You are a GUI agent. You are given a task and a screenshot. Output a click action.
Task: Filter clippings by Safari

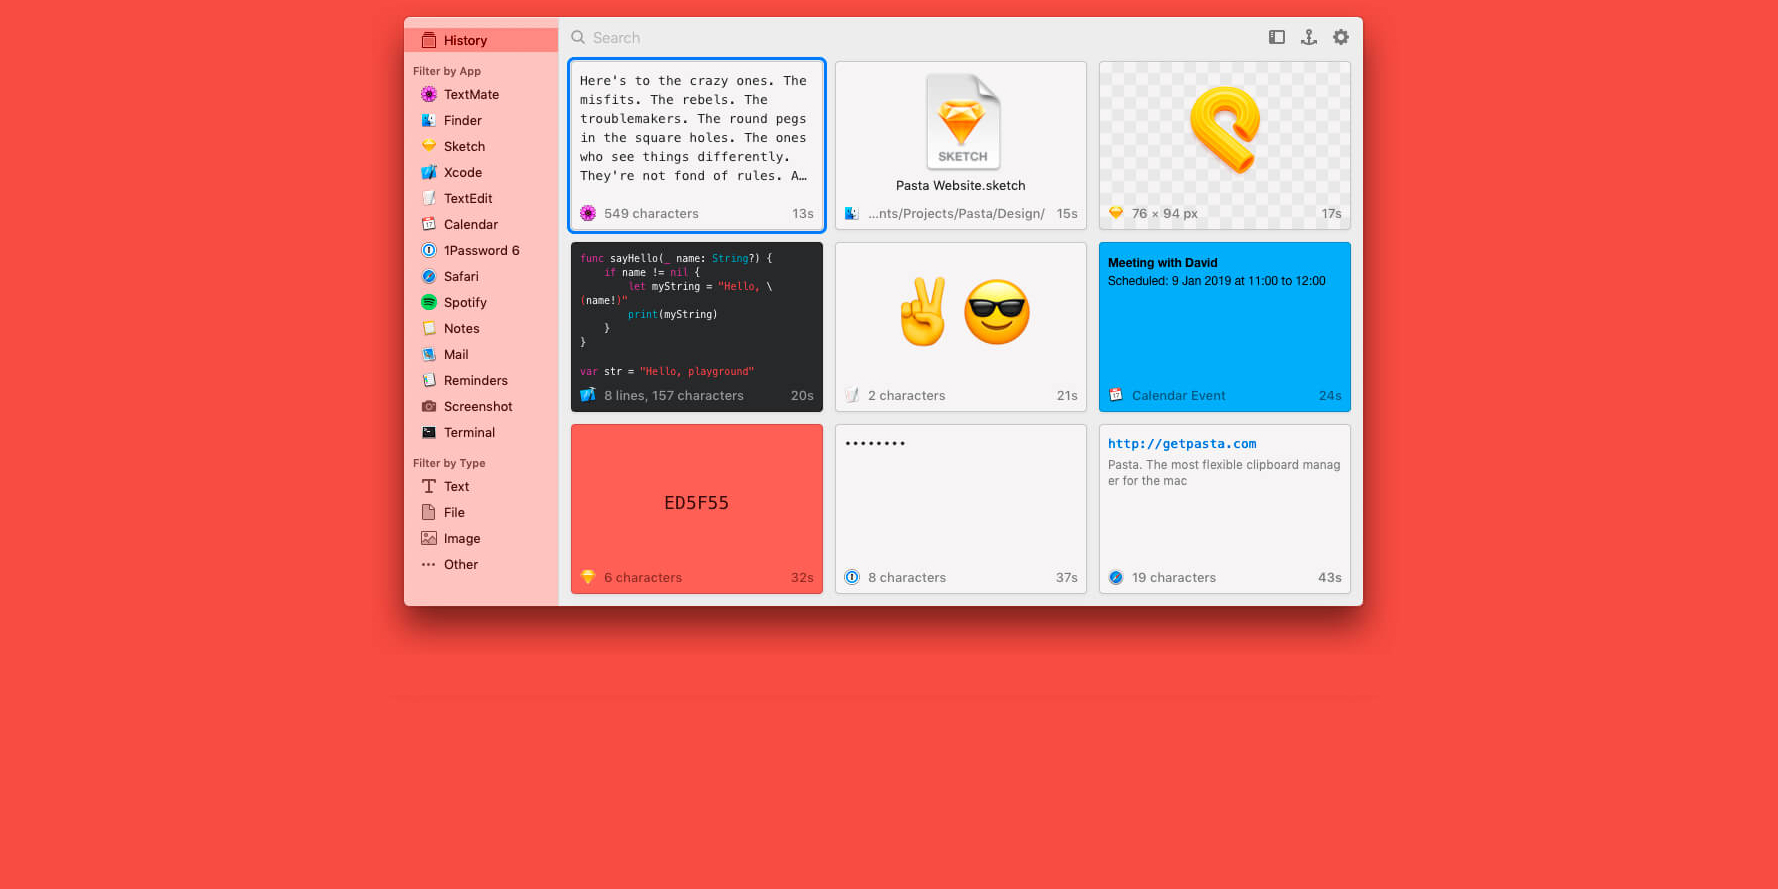(461, 276)
